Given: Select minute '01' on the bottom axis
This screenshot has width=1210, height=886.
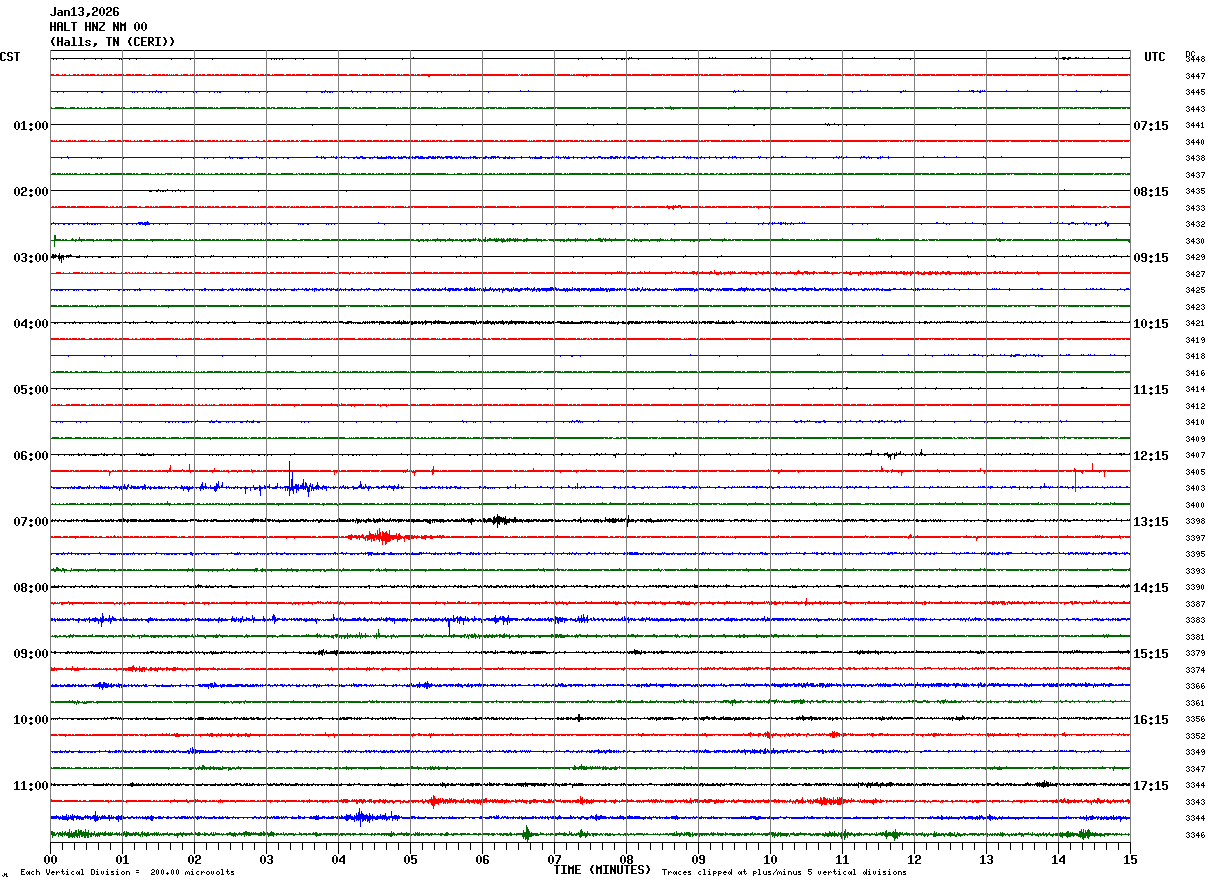Looking at the screenshot, I should [x=122, y=859].
